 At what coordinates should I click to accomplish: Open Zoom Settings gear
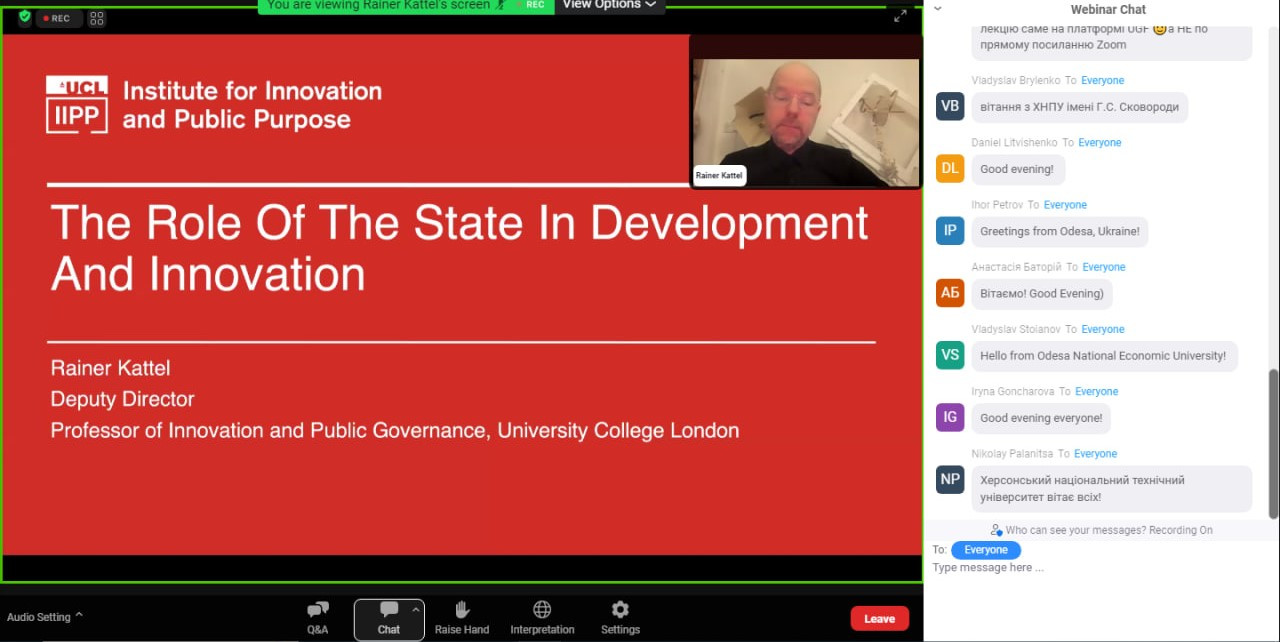[x=620, y=618]
